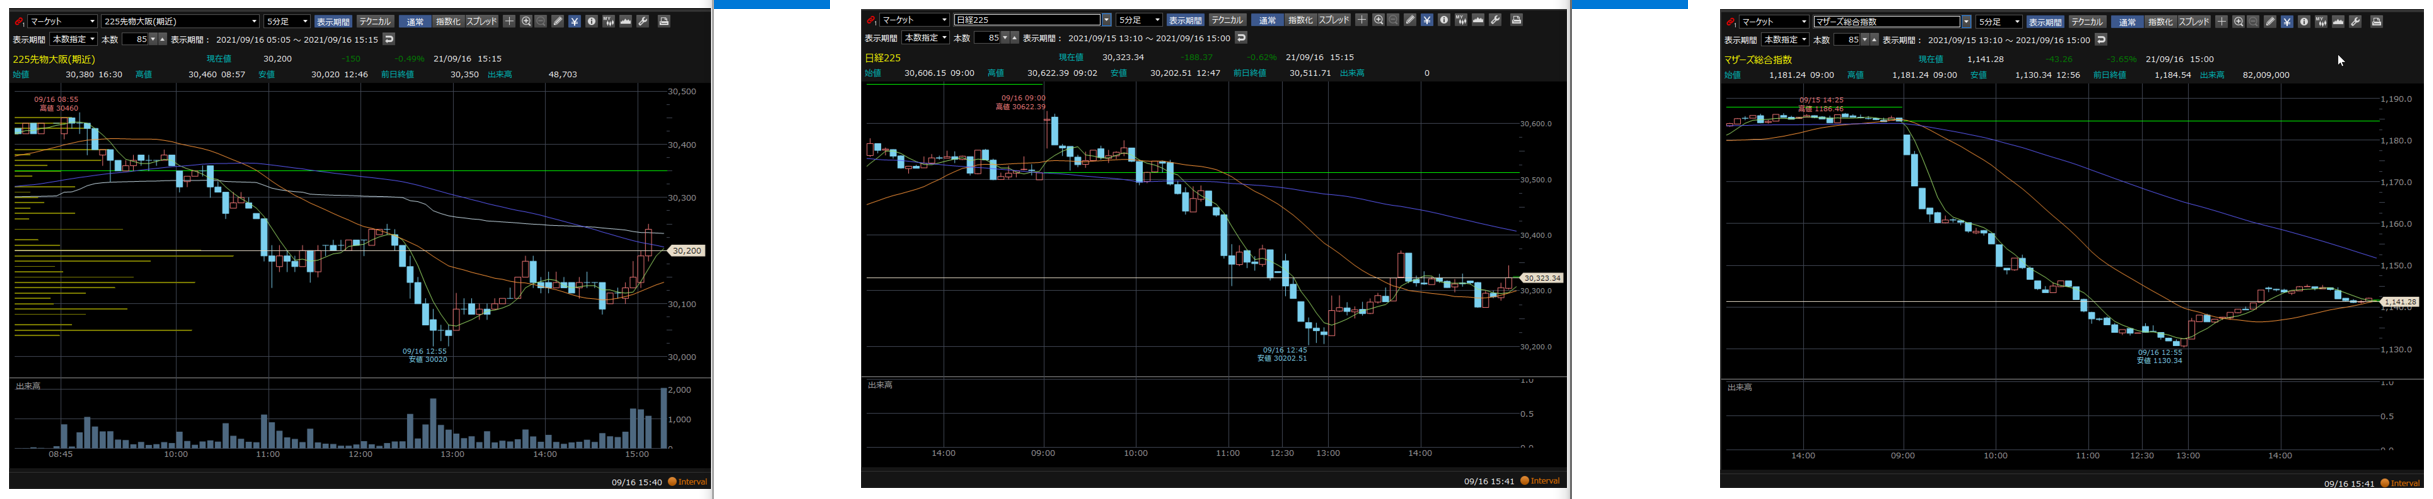Expand the 5分足 timeframe dropdown in 日経225 chart
The width and height of the screenshot is (2433, 499).
point(1157,20)
